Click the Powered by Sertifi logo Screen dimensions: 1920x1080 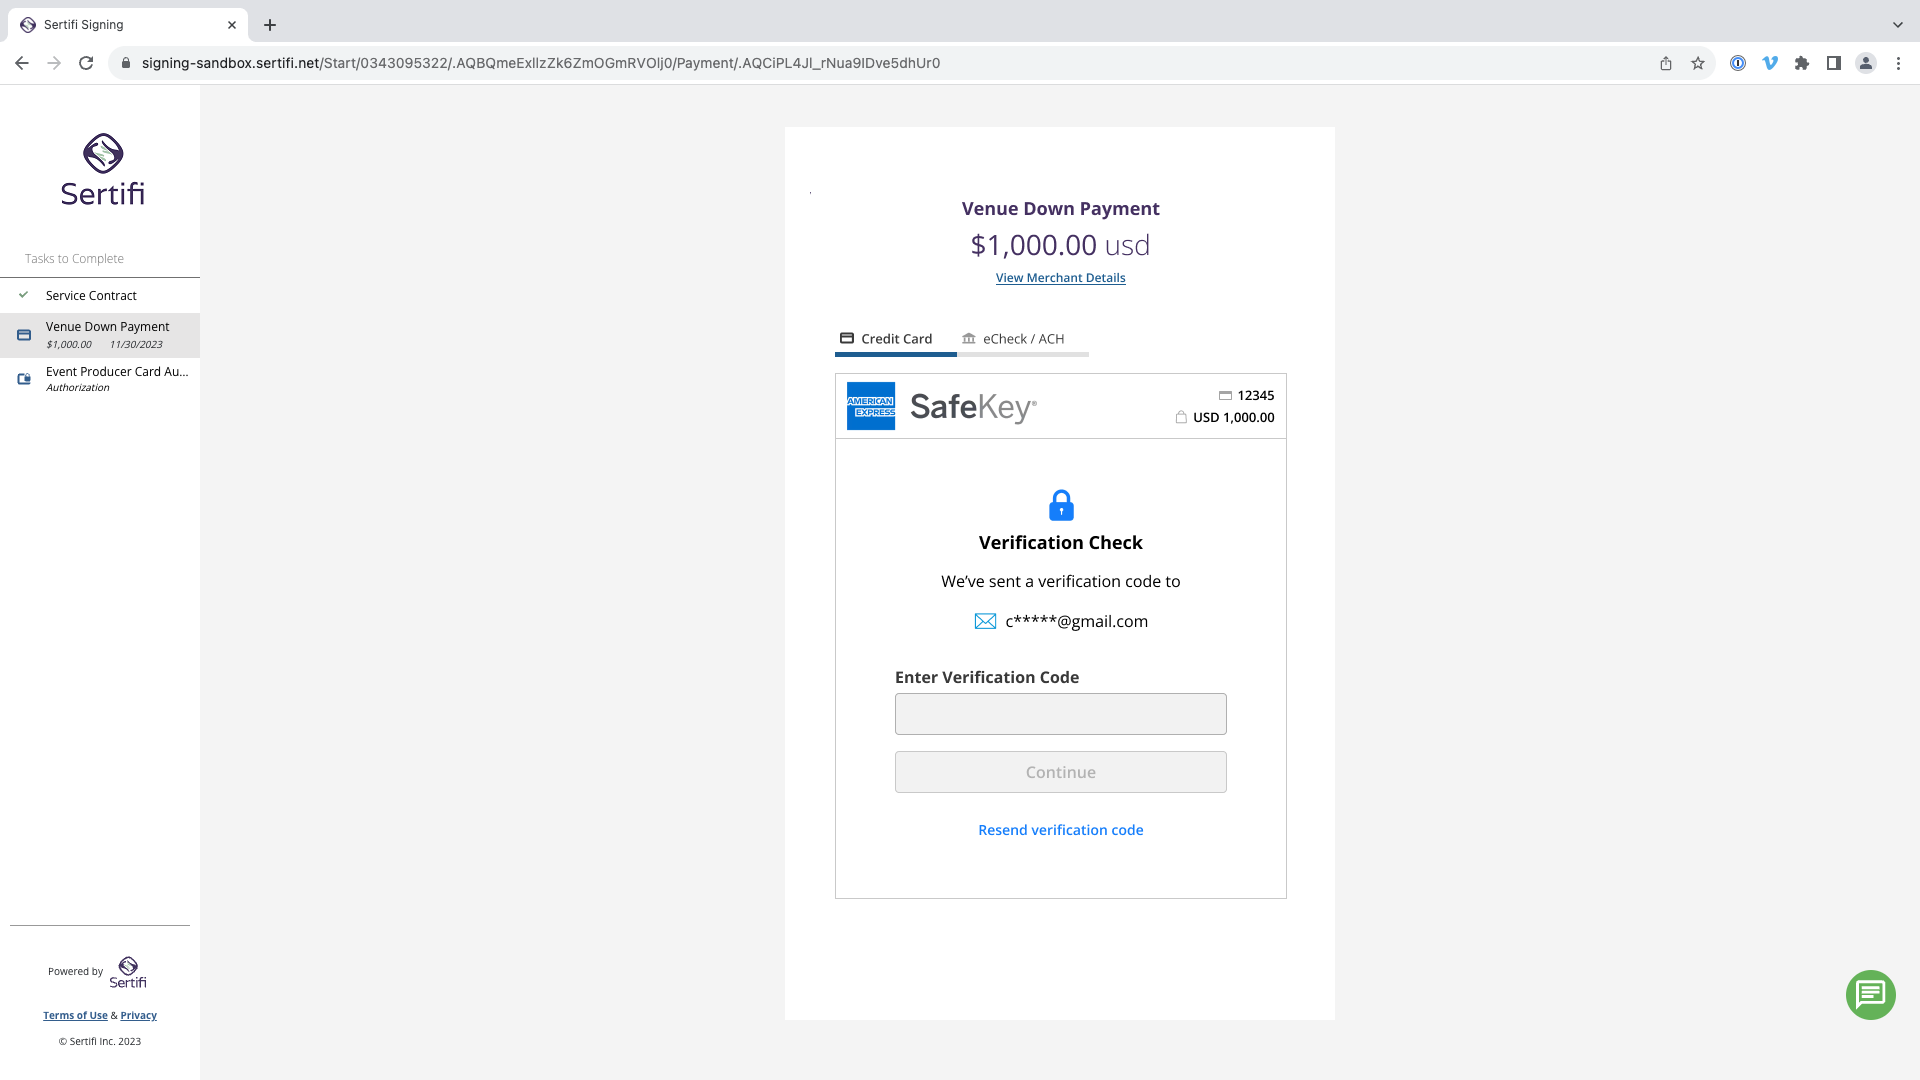coord(128,972)
